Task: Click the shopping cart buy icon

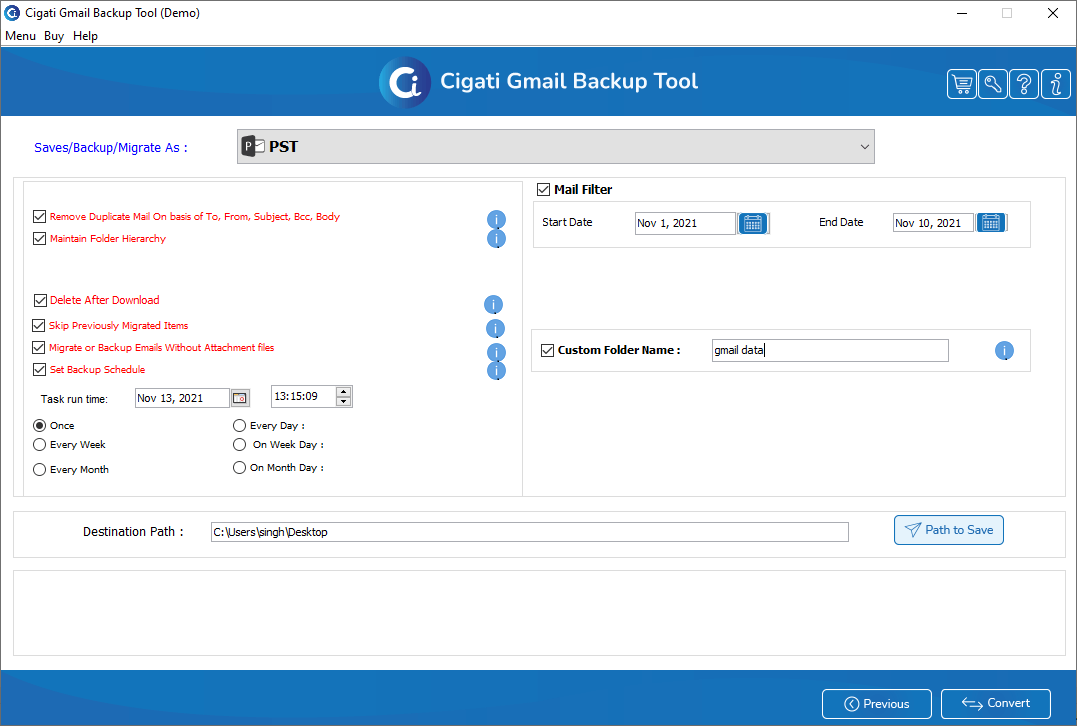Action: click(962, 84)
